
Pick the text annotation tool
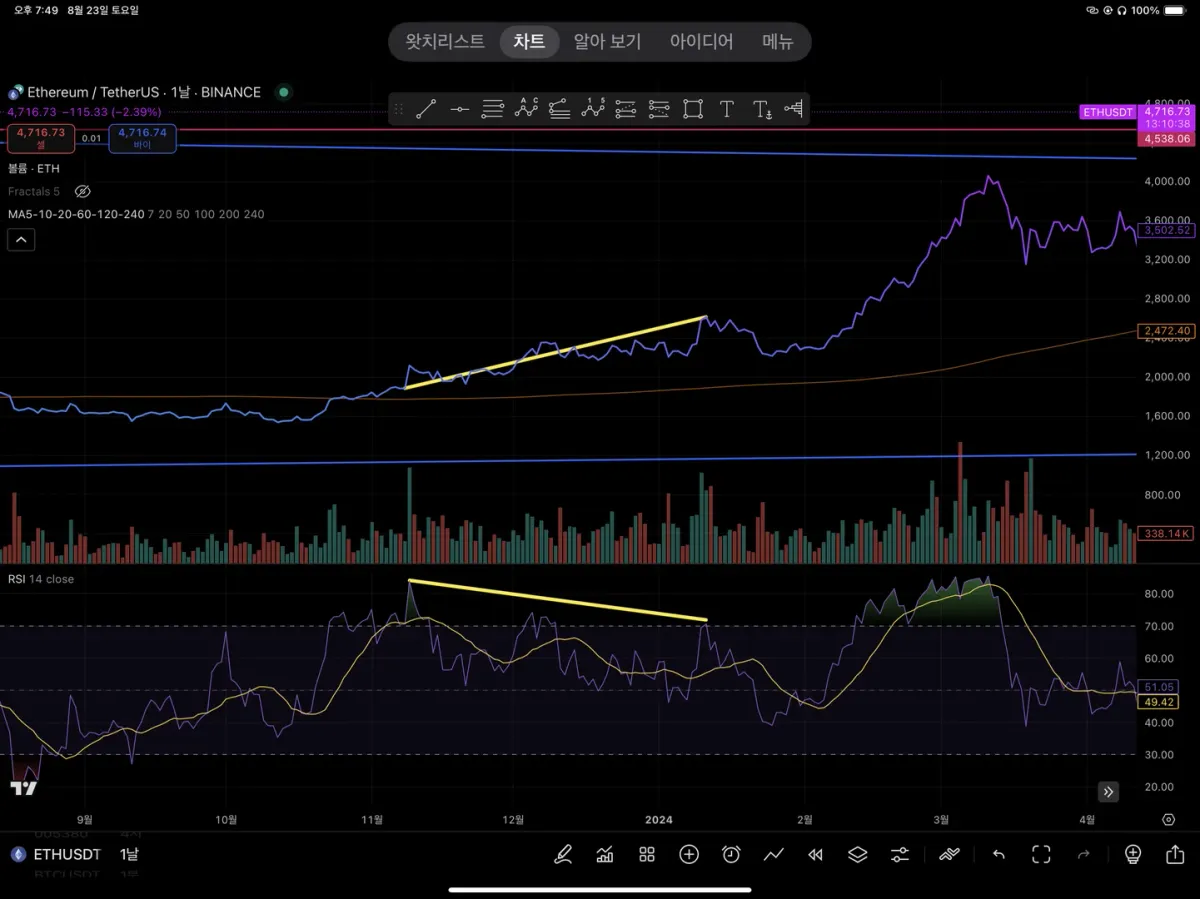click(727, 109)
